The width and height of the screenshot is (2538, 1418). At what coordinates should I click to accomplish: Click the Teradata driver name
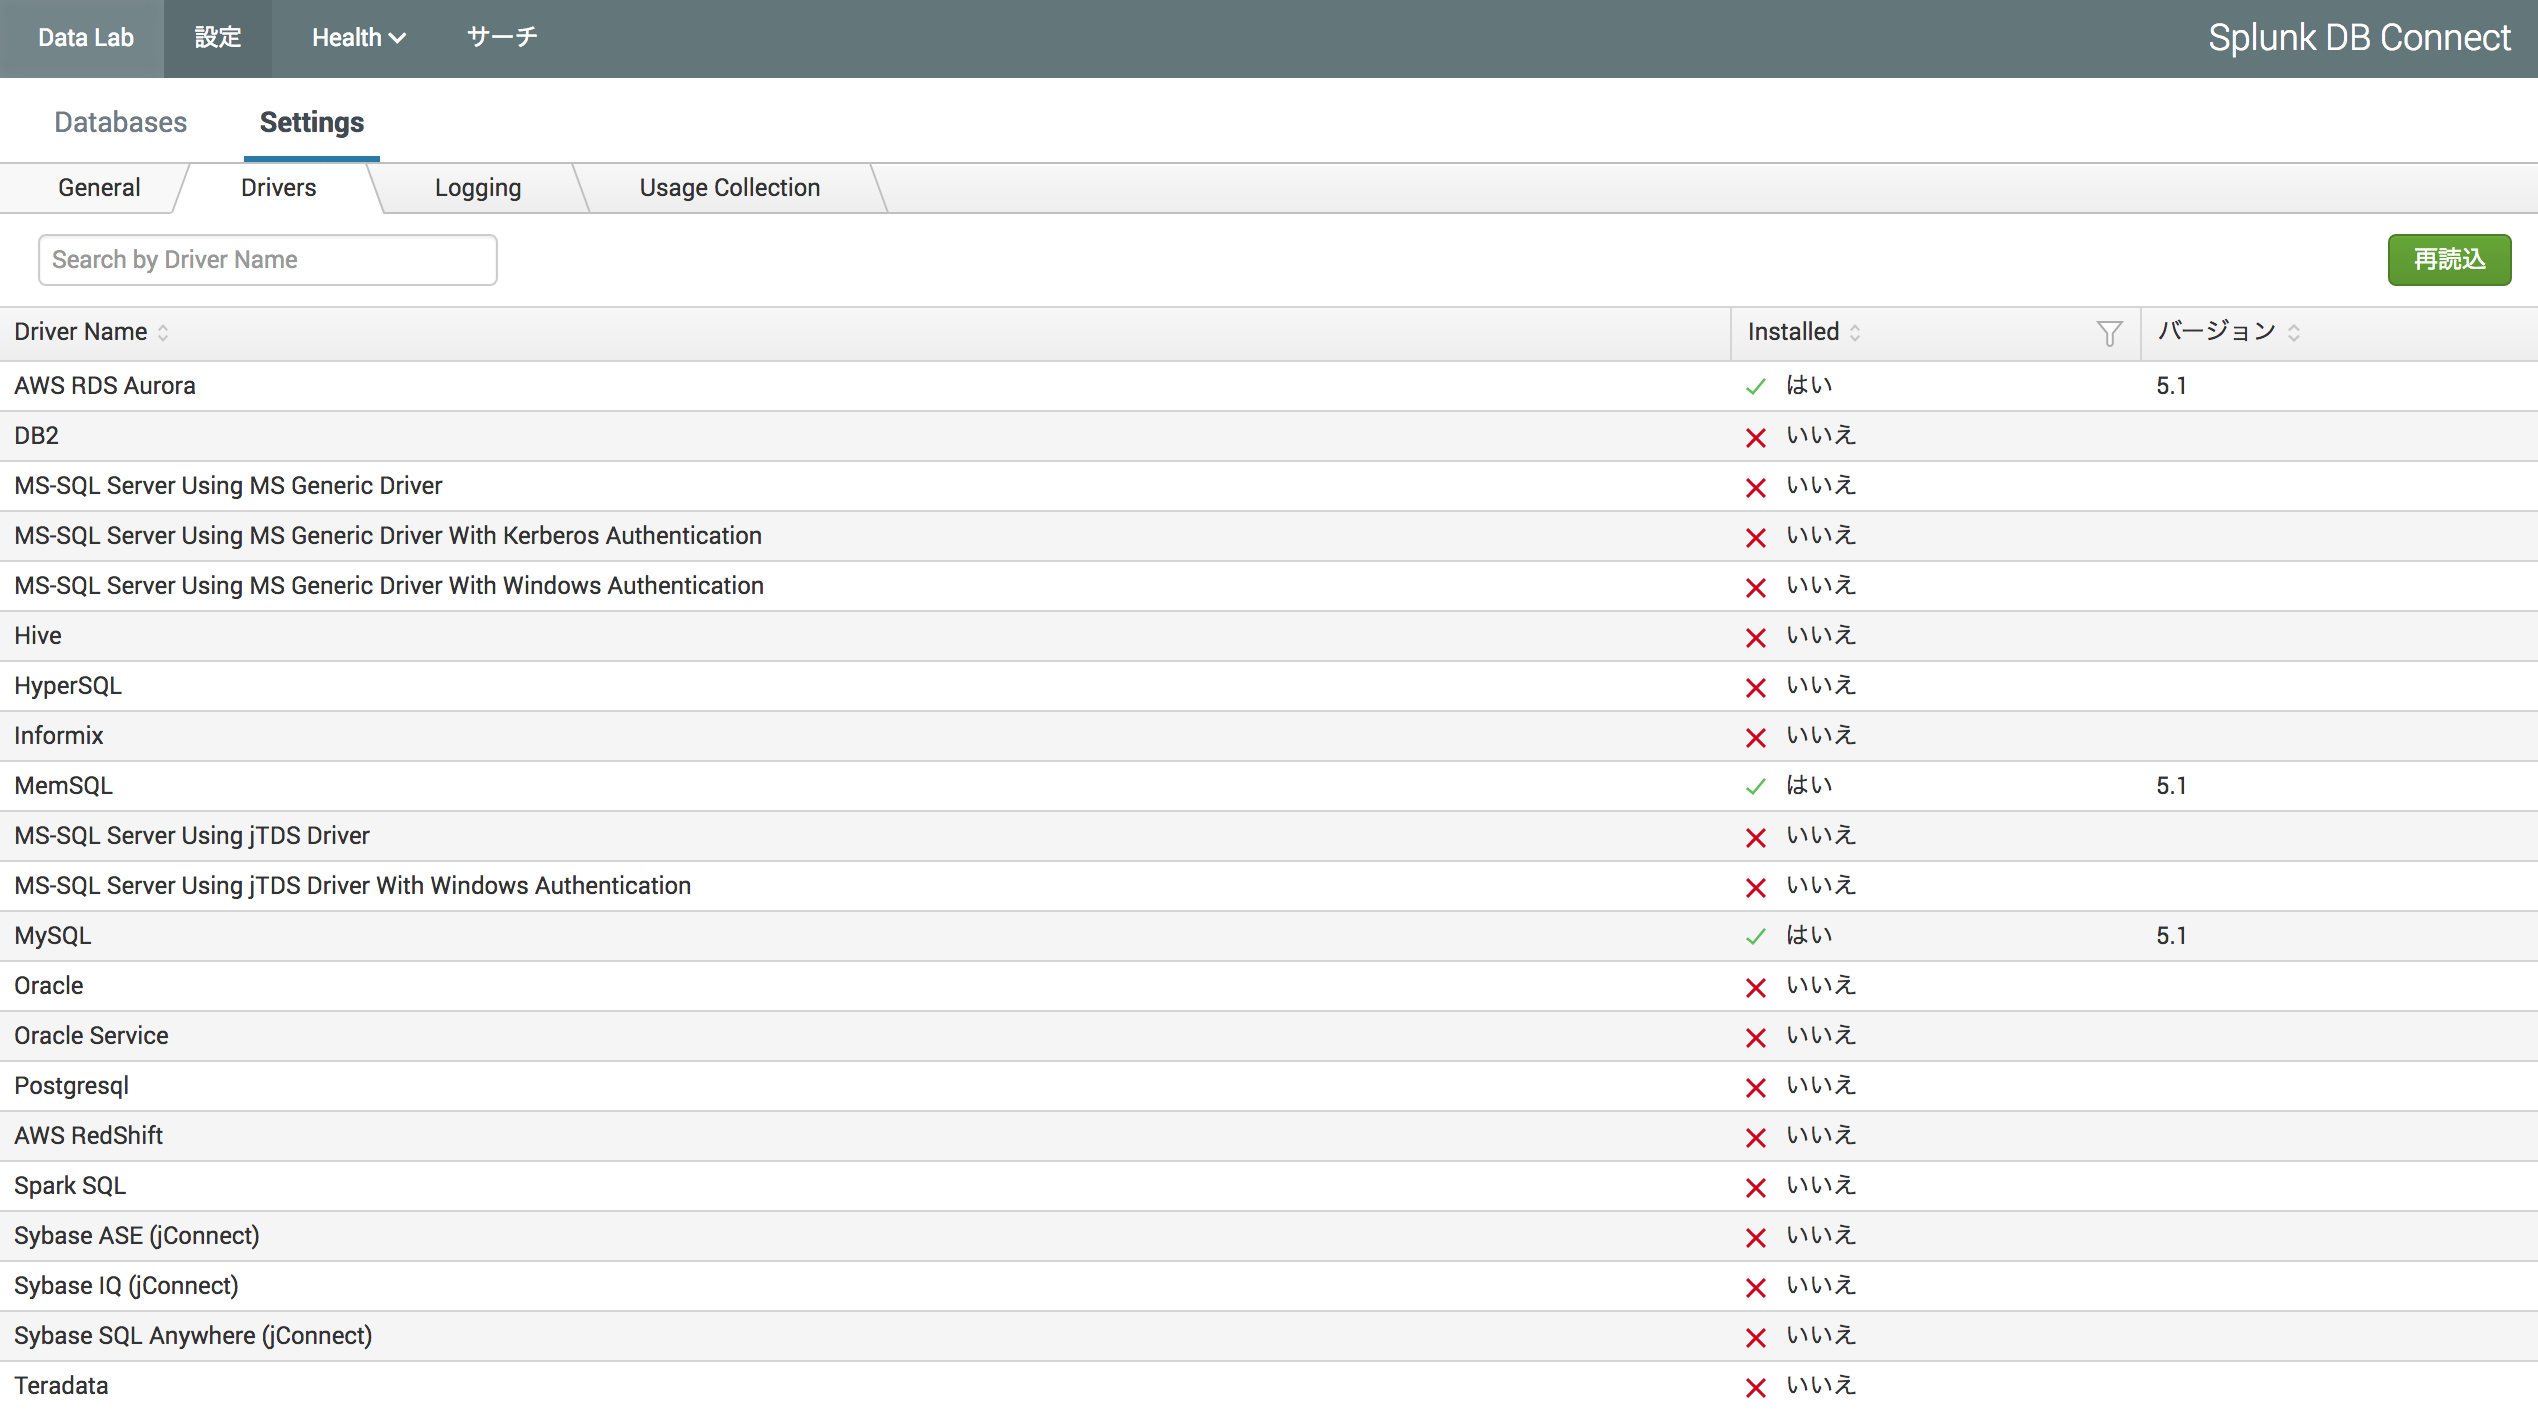tap(61, 1386)
